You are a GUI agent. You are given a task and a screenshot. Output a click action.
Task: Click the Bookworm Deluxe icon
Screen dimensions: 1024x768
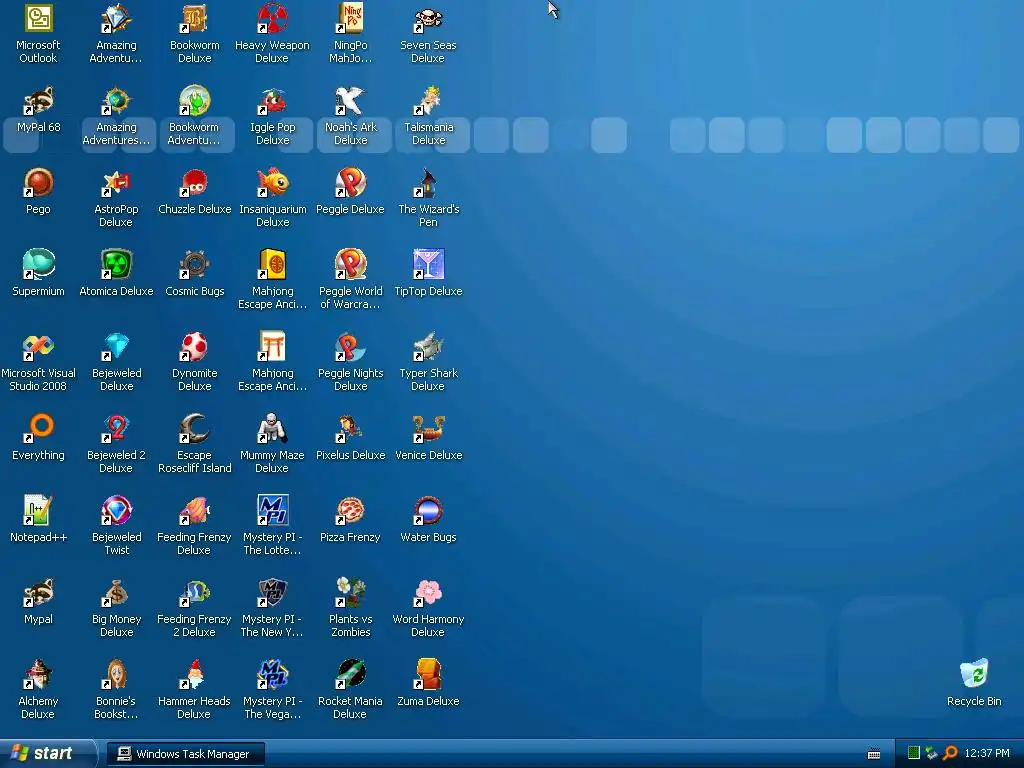[x=195, y=19]
